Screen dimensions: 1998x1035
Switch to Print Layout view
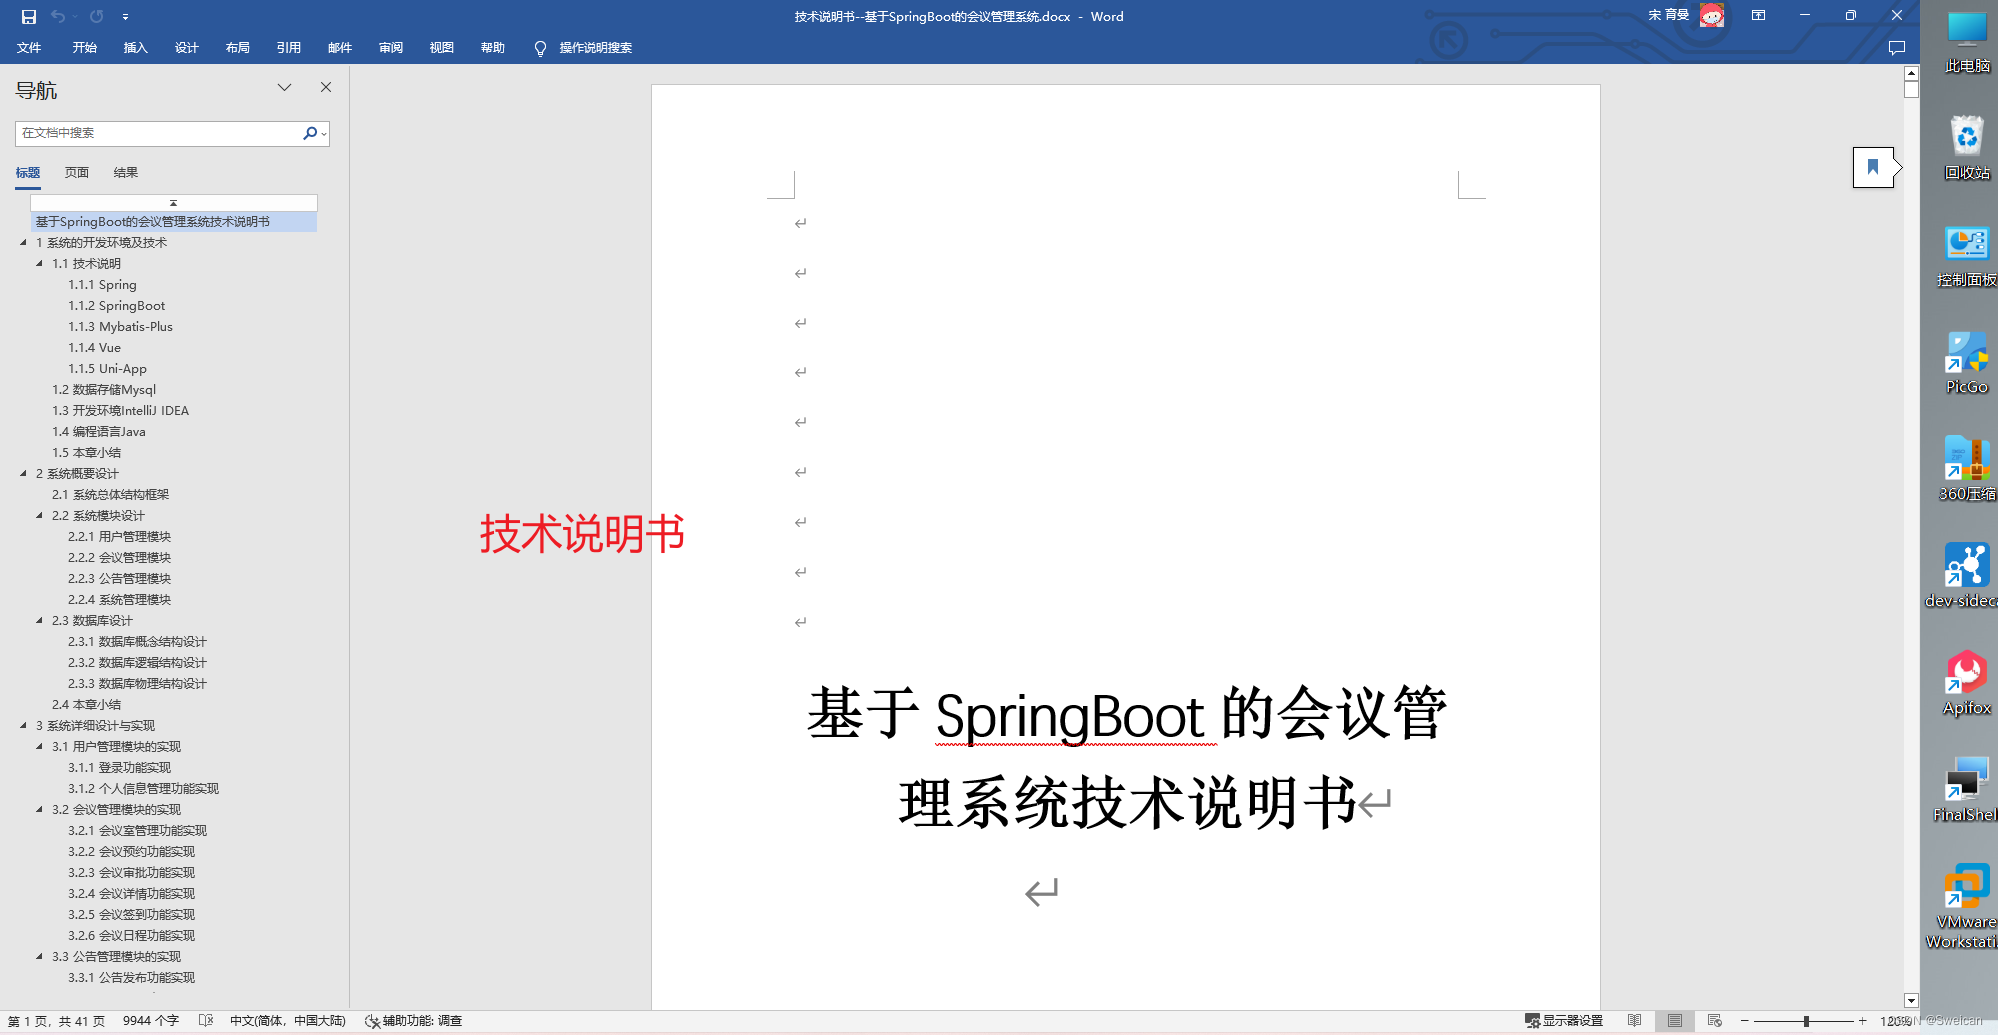[1675, 1021]
